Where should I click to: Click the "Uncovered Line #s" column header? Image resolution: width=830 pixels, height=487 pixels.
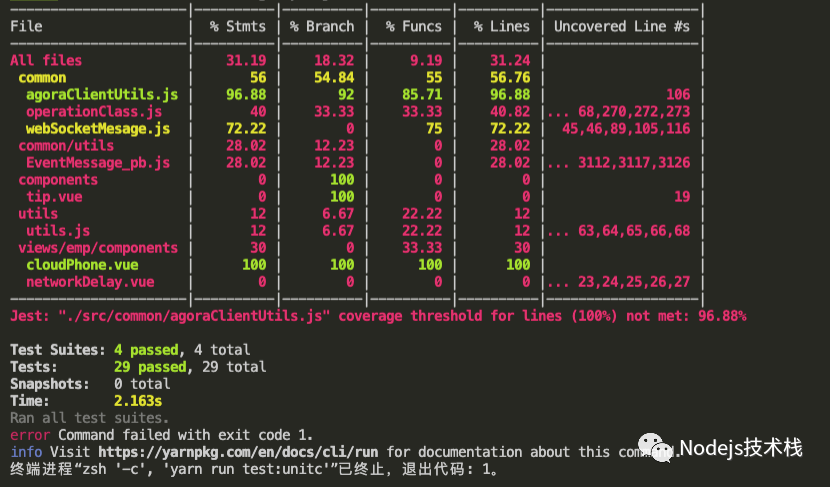click(621, 26)
